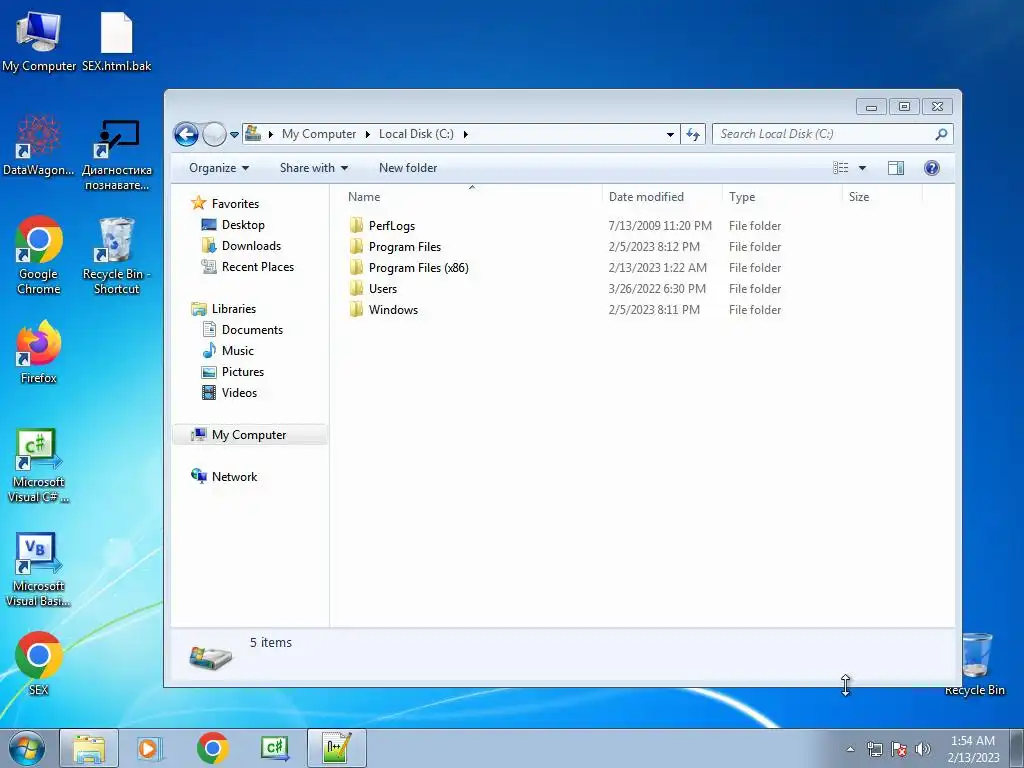Open Windows Media Player from taskbar
1024x768 pixels.
click(x=149, y=748)
